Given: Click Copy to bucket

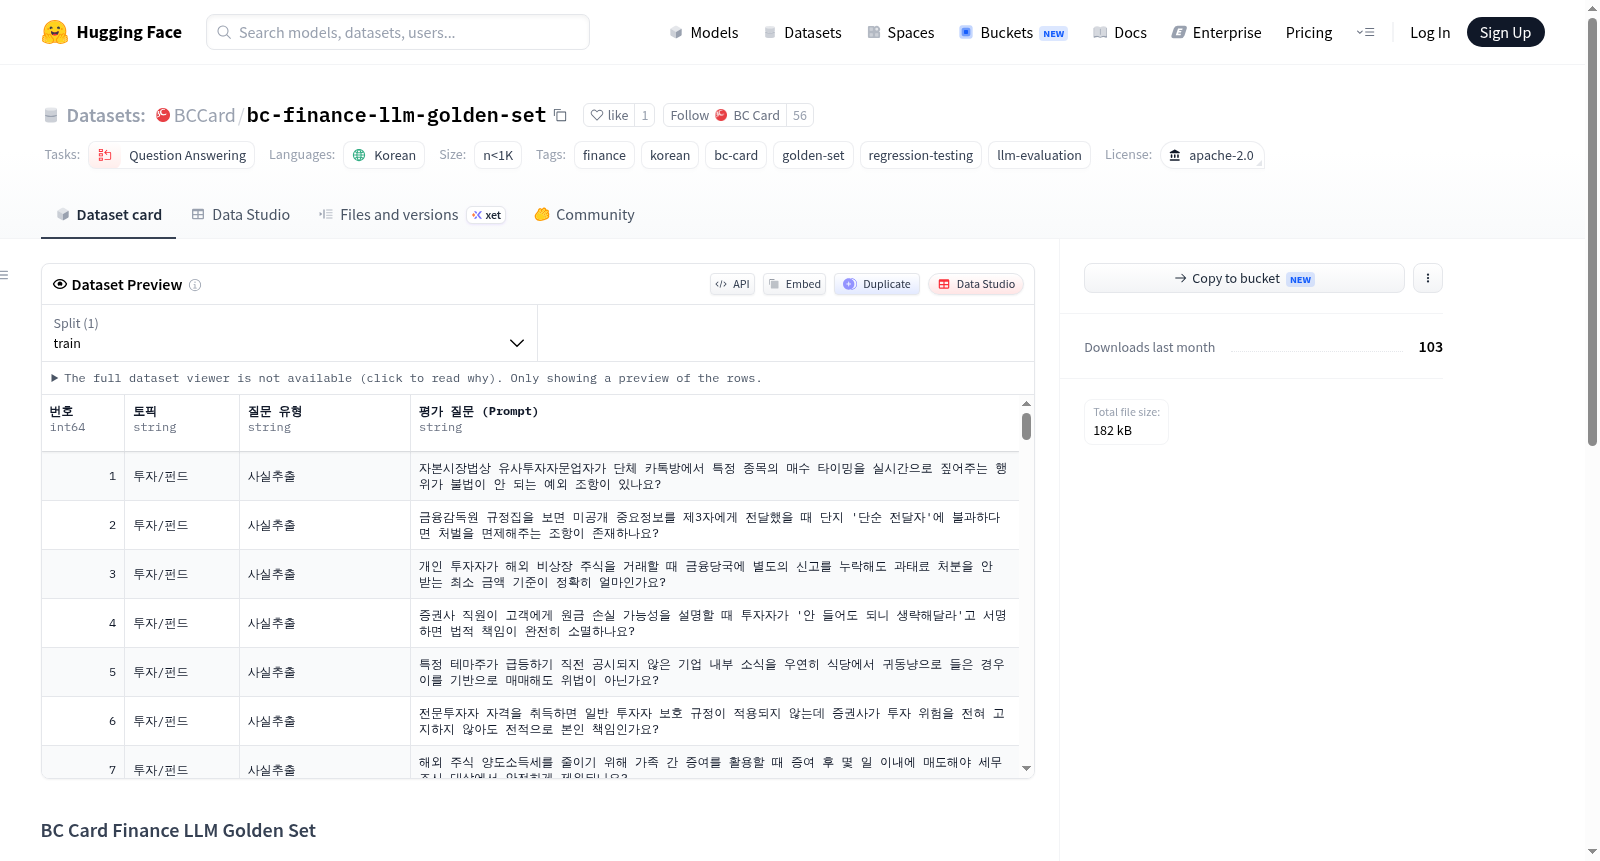Looking at the screenshot, I should pos(1244,278).
